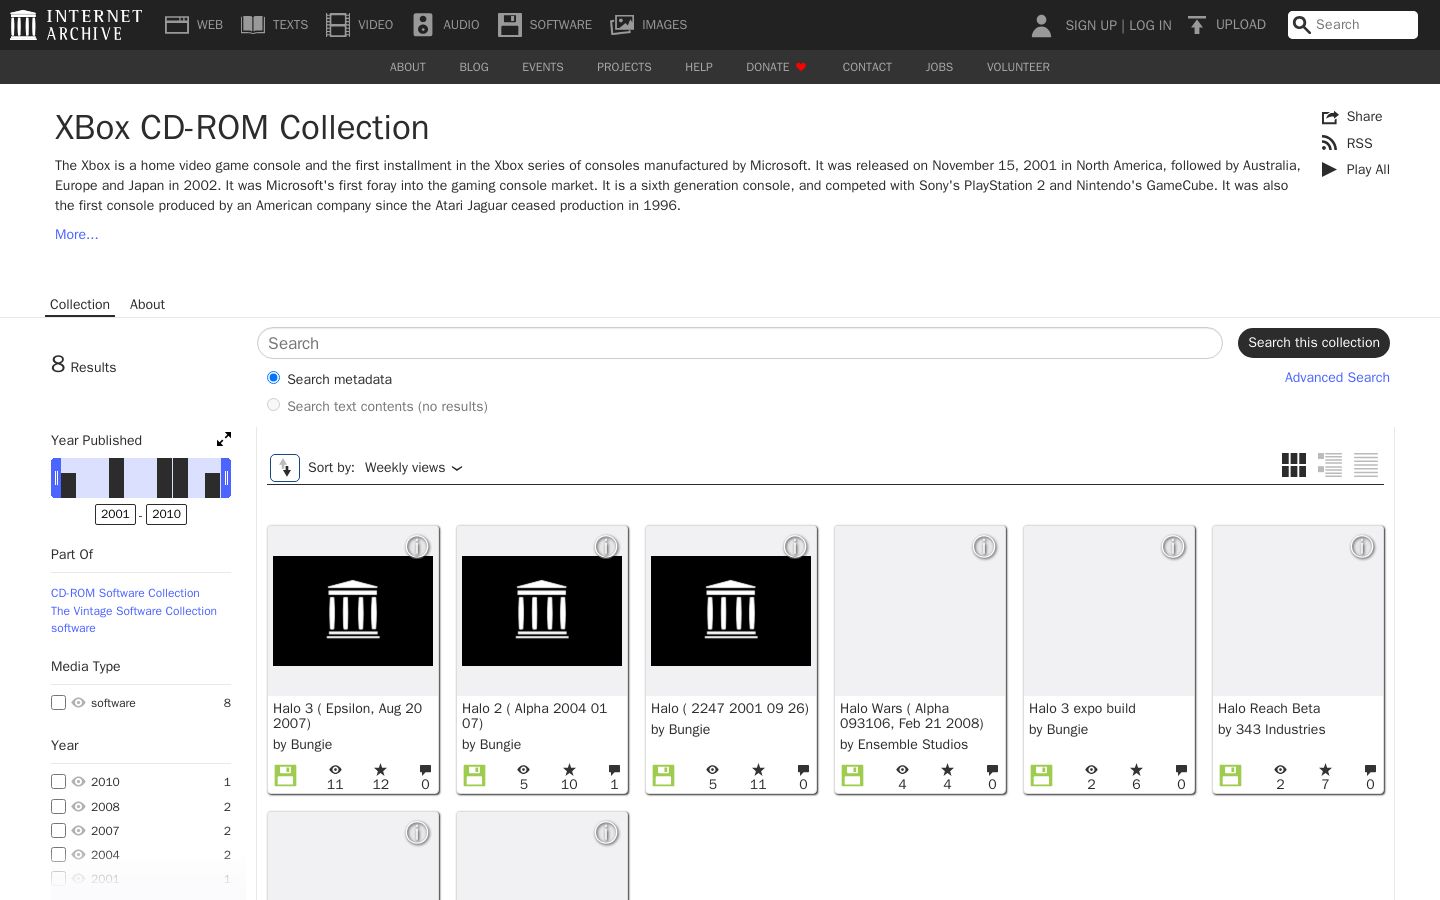
Task: Click the magnifier icon in top search
Action: pos(1301,25)
